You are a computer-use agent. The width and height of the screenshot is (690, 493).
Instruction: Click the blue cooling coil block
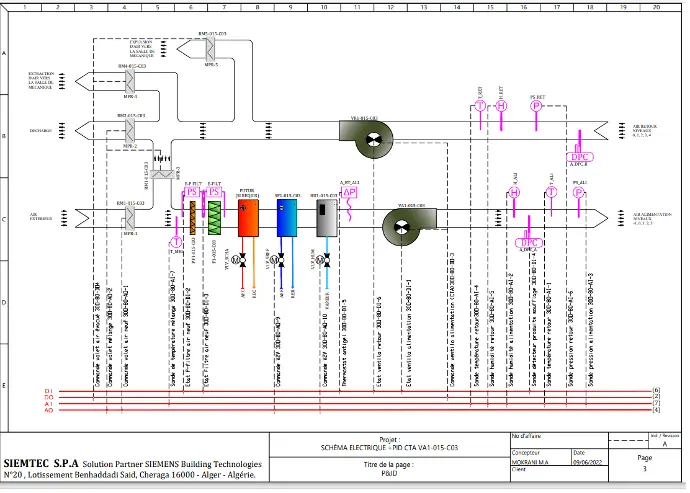tap(287, 217)
